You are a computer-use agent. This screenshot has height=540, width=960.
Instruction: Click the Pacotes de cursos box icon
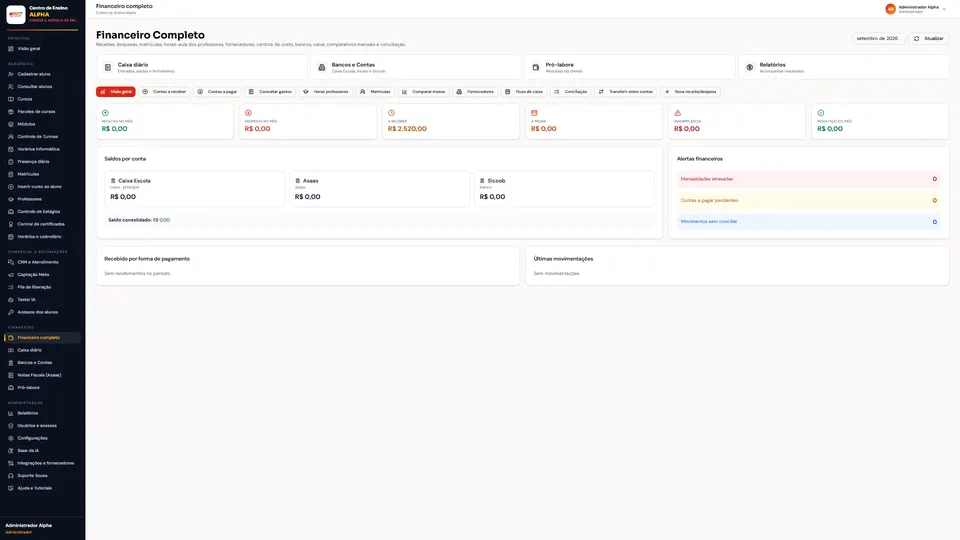(10, 111)
